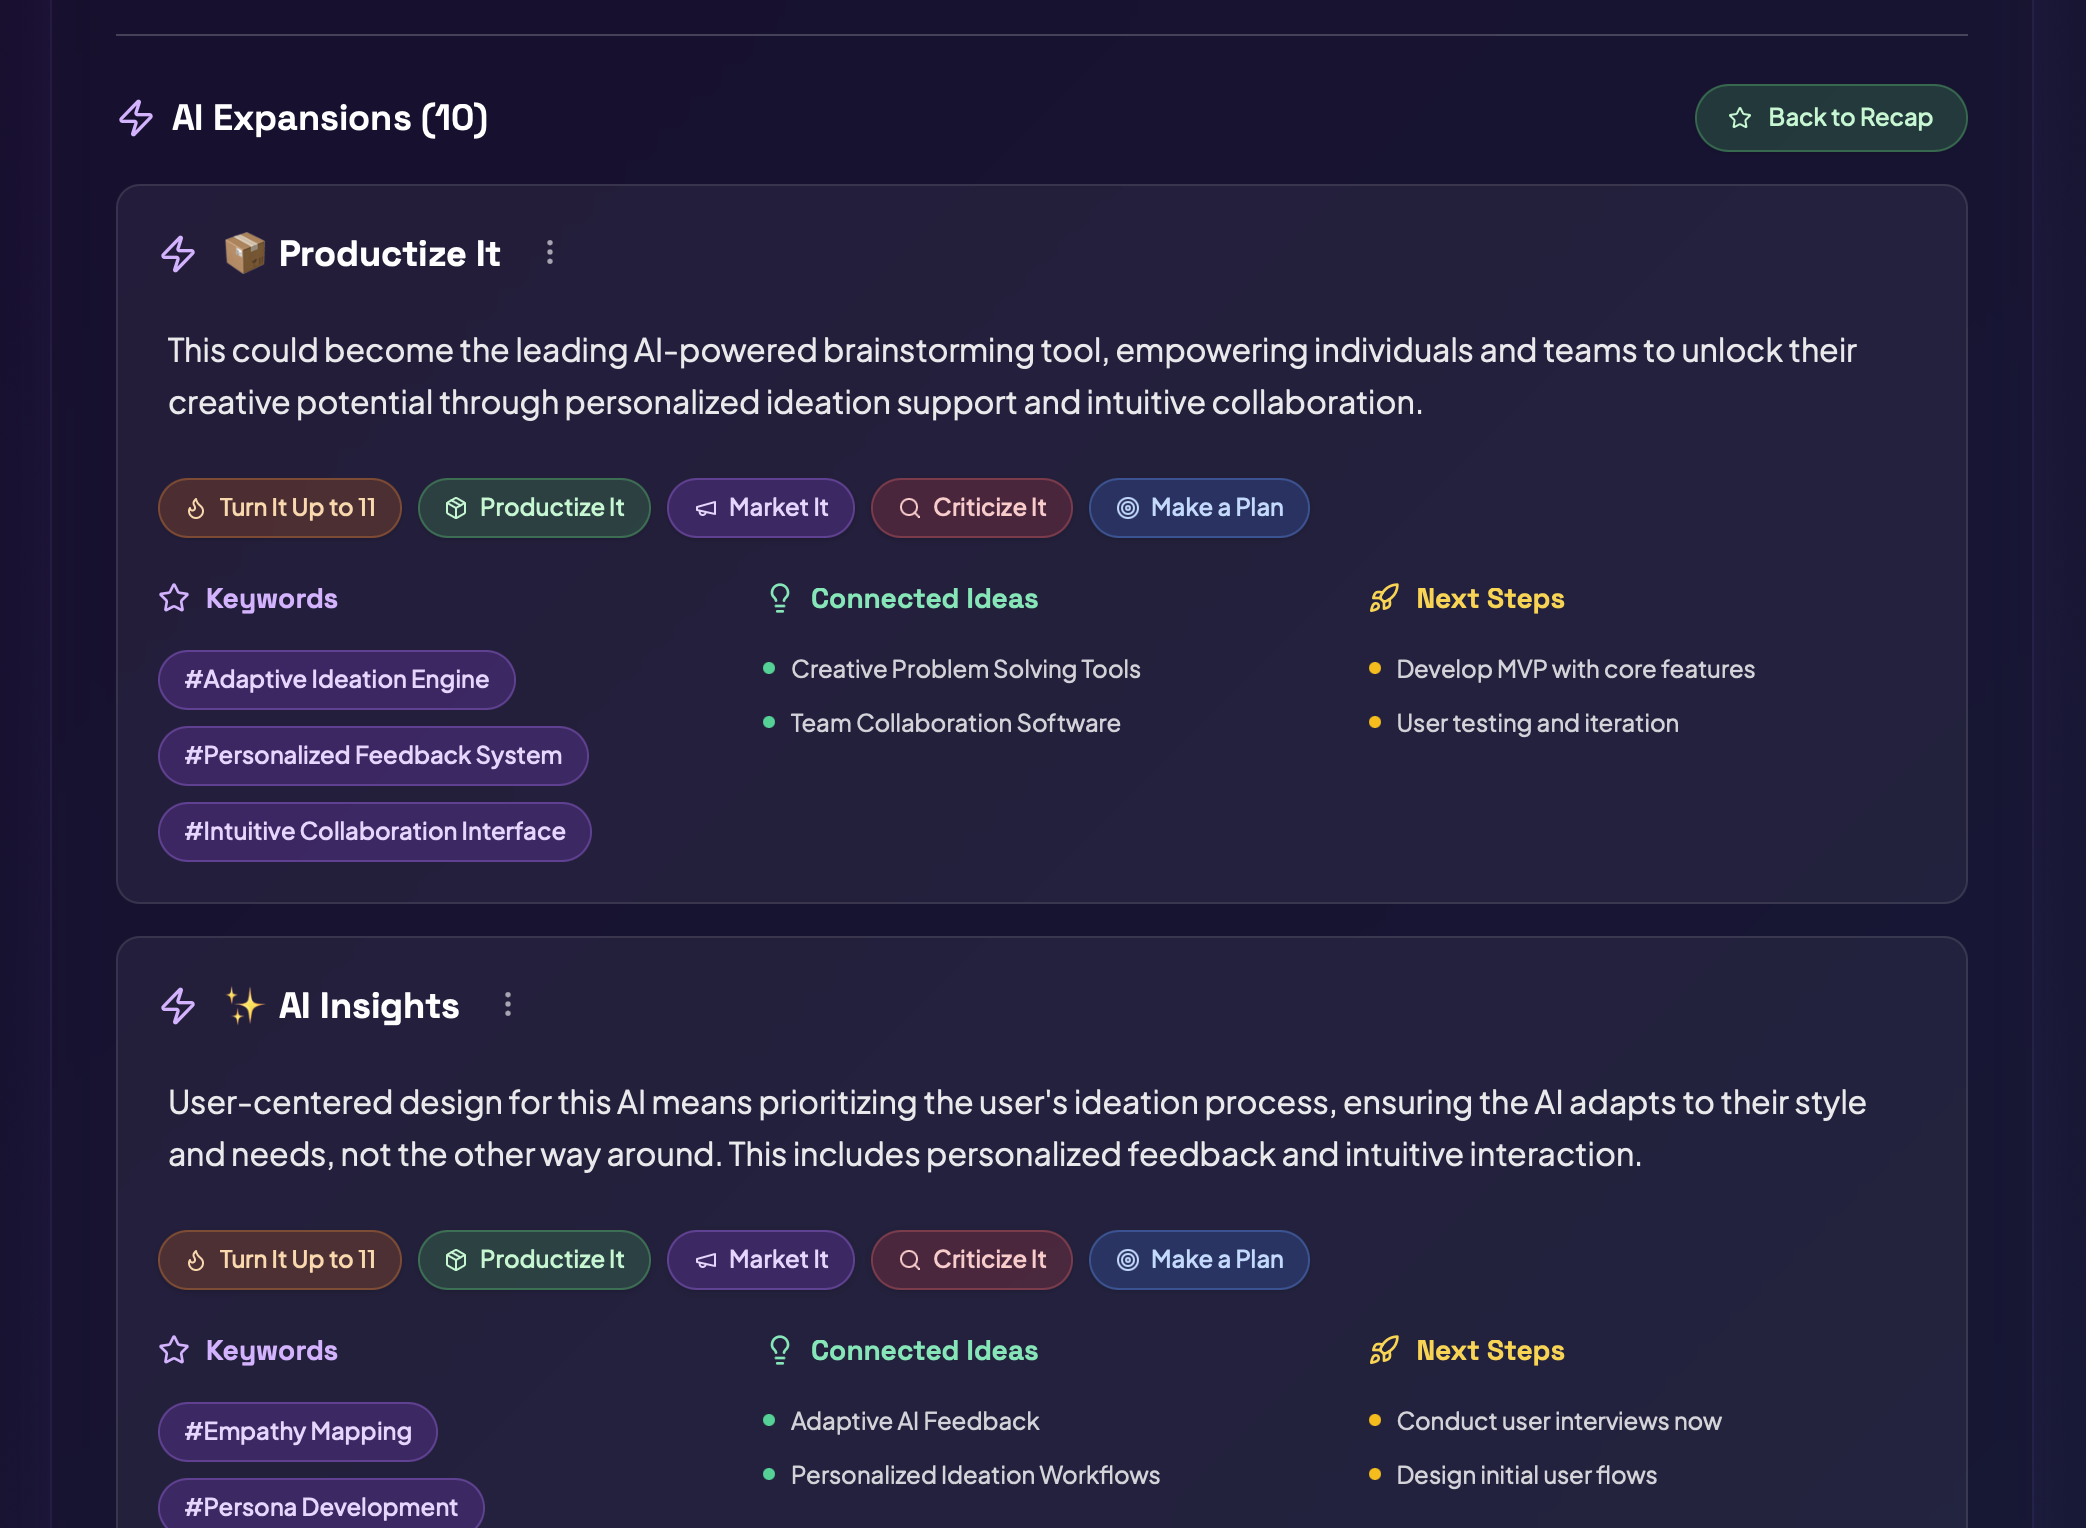2086x1528 pixels.
Task: Click the lightbulb icon by Connected Ideas in AI Insights card
Action: 780,1350
